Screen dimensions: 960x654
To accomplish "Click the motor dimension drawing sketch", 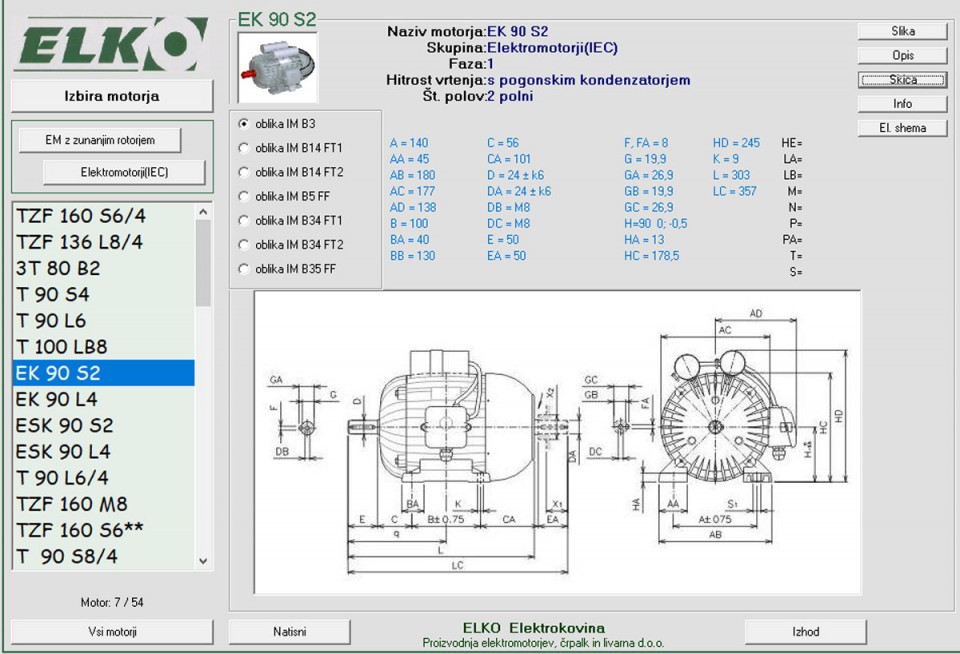I will [557, 442].
